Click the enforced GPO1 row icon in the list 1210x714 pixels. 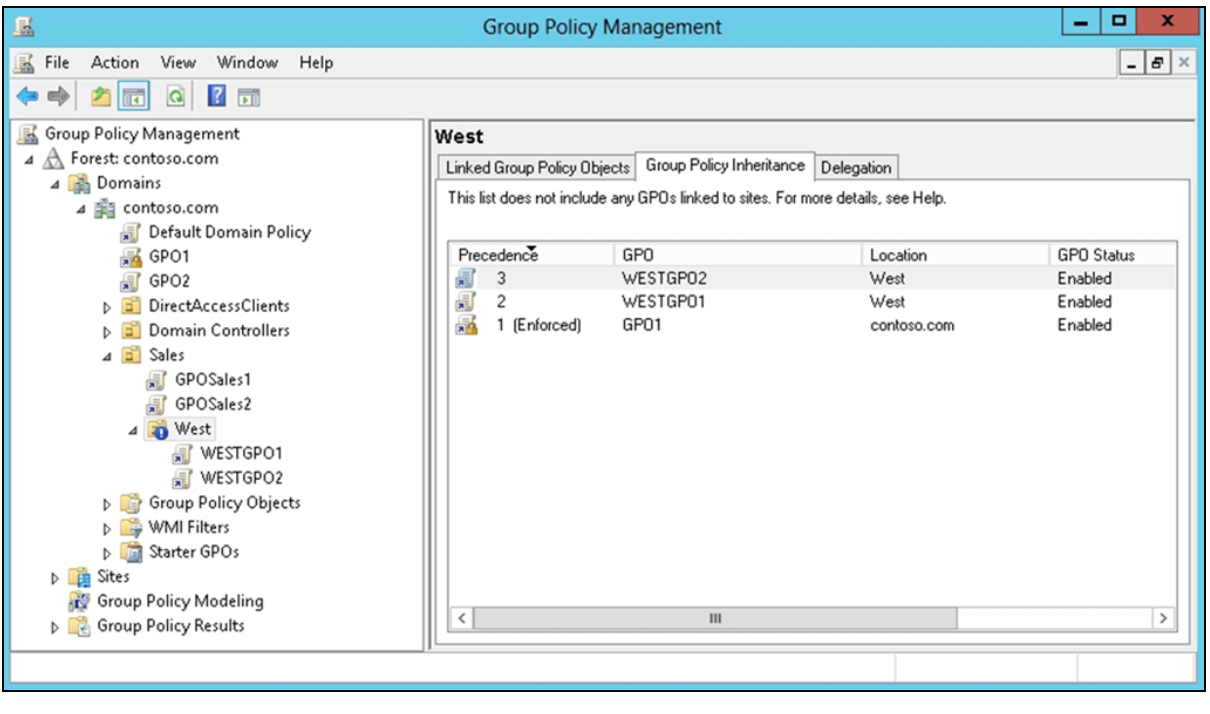pyautogui.click(x=466, y=326)
